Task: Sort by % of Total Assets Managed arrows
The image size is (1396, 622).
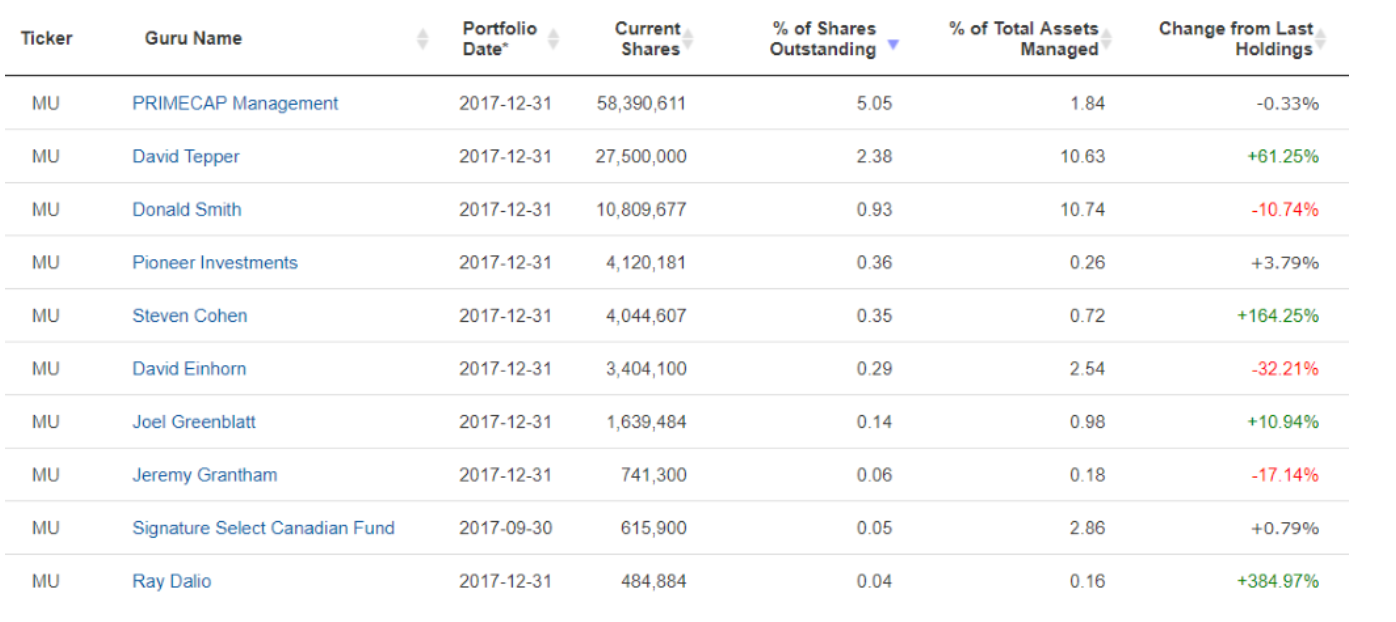Action: [1107, 38]
